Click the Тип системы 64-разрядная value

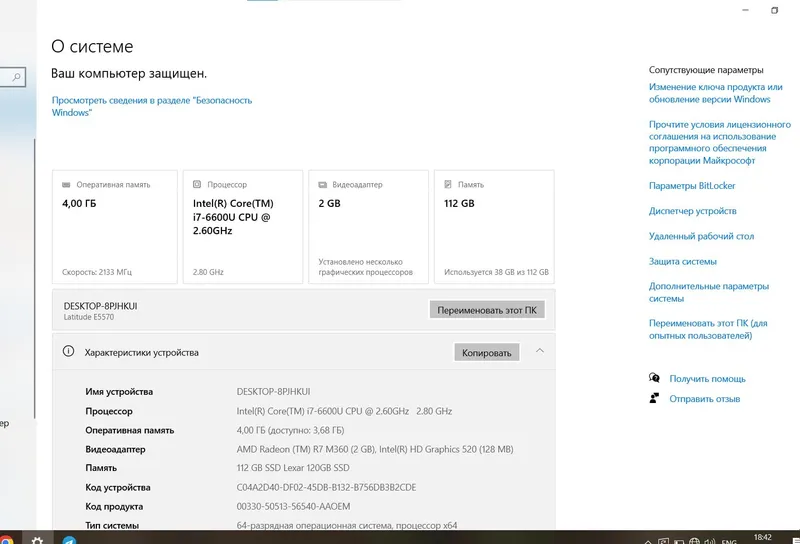click(x=346, y=525)
